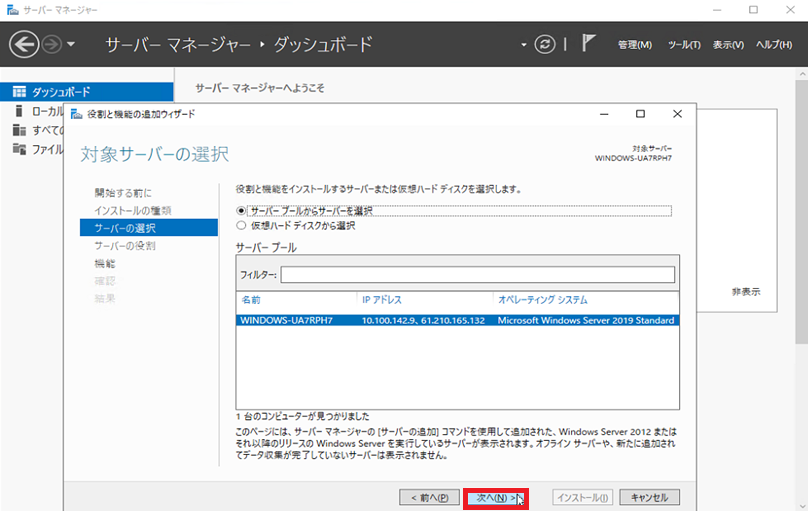The width and height of the screenshot is (808, 511).
Task: Go to 機能 wizard step
Action: 105,263
